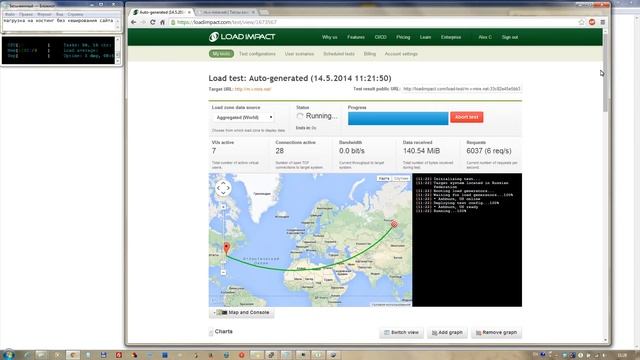
Task: Open the Alex C account link
Action: pos(485,37)
